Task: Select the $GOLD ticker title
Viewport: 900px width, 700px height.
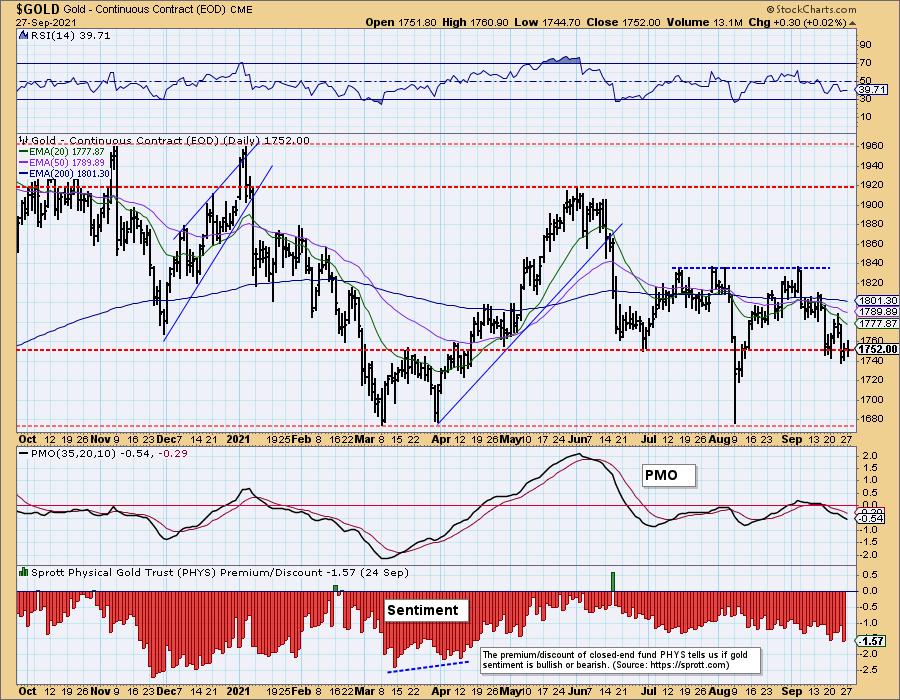Action: 38,9
